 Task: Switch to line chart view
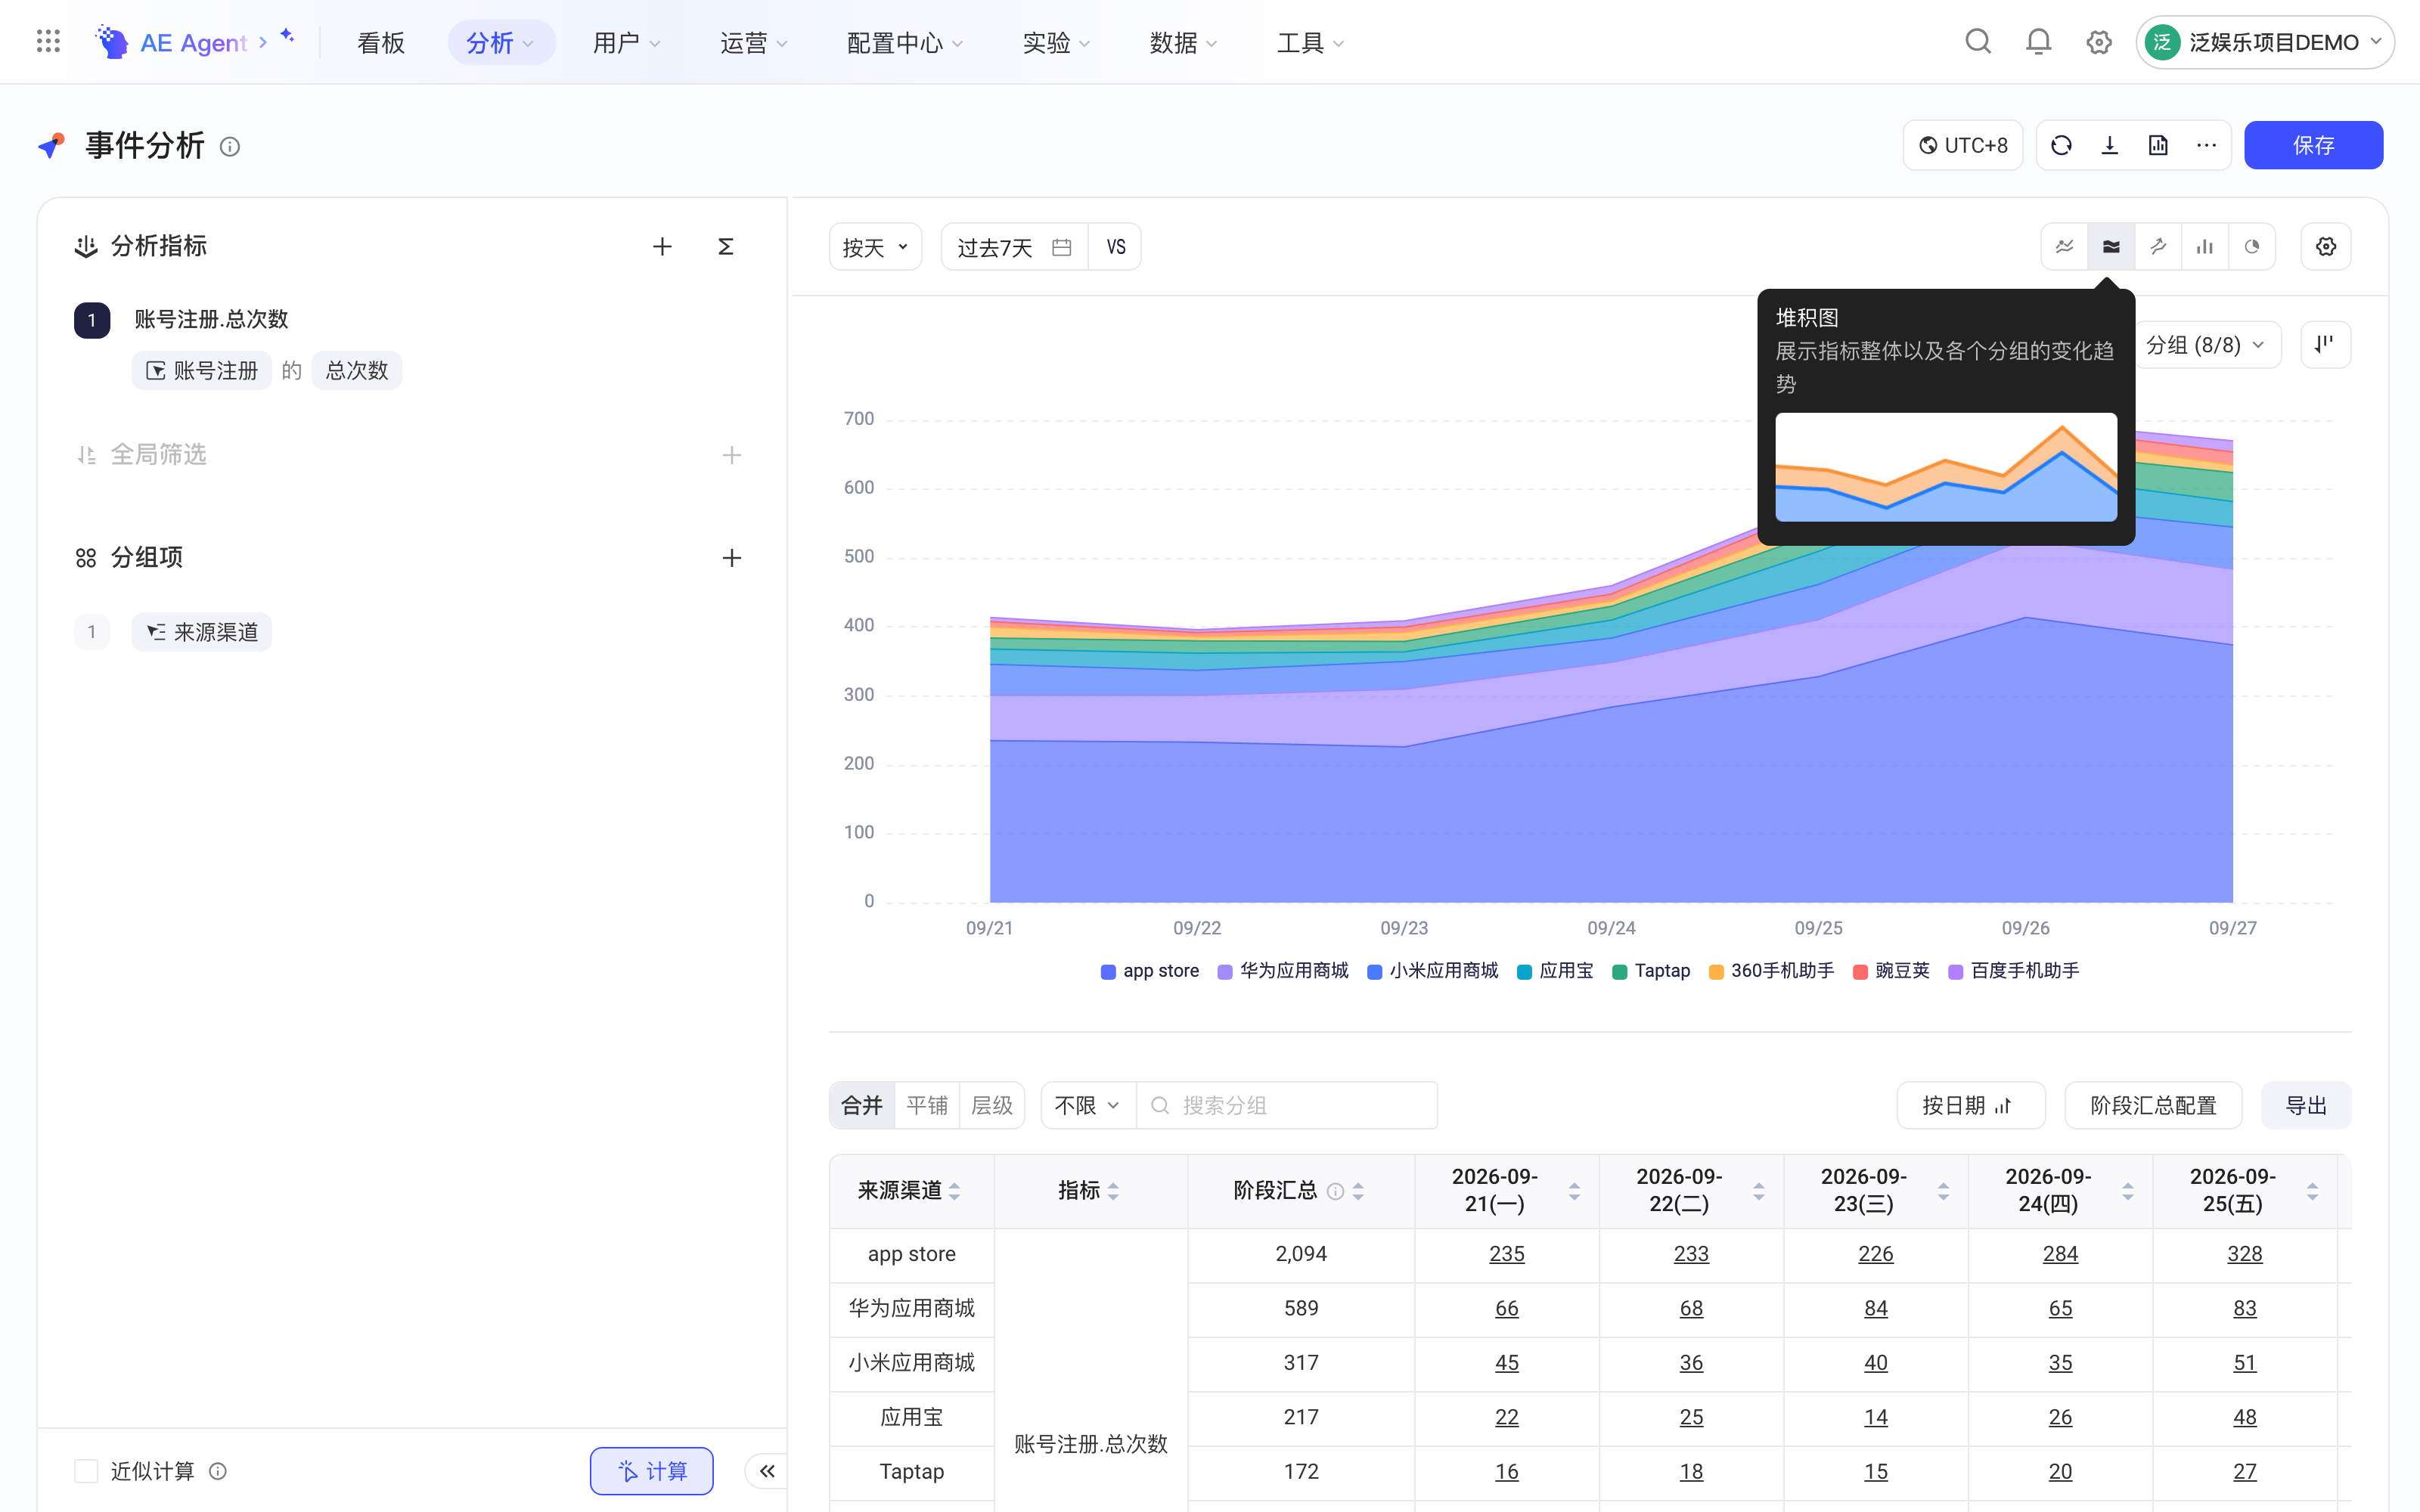[x=2065, y=247]
